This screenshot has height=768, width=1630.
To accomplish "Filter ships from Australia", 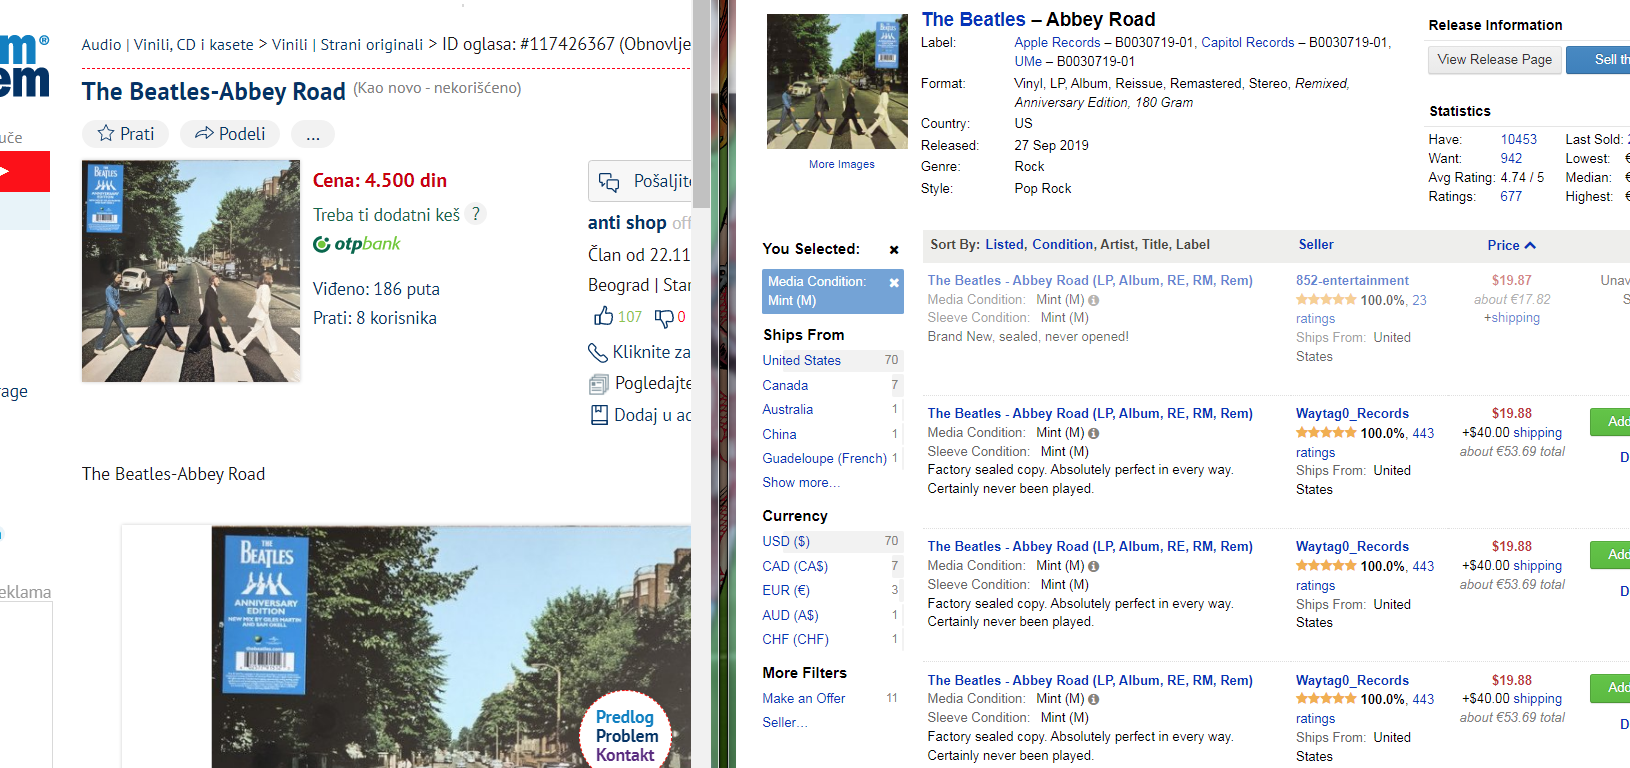I will point(787,409).
